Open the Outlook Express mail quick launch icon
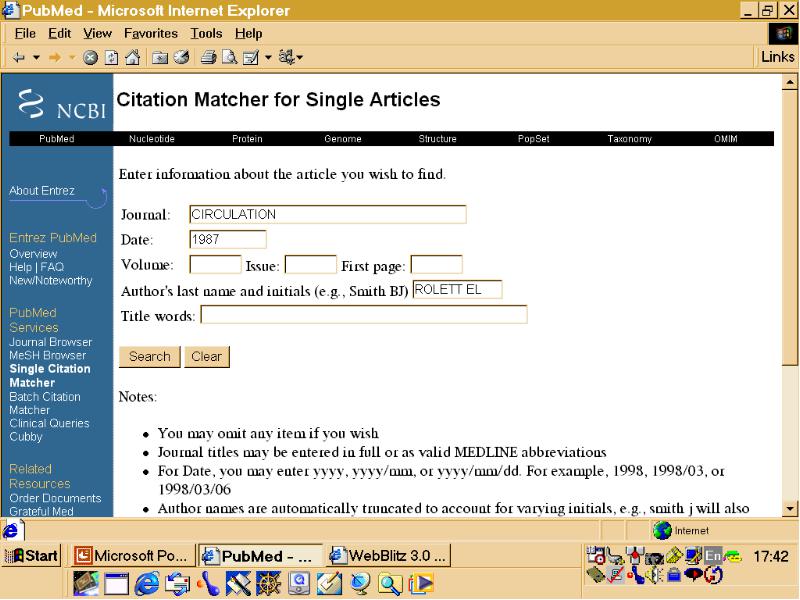Screen dimensions: 800x600 tap(177, 584)
